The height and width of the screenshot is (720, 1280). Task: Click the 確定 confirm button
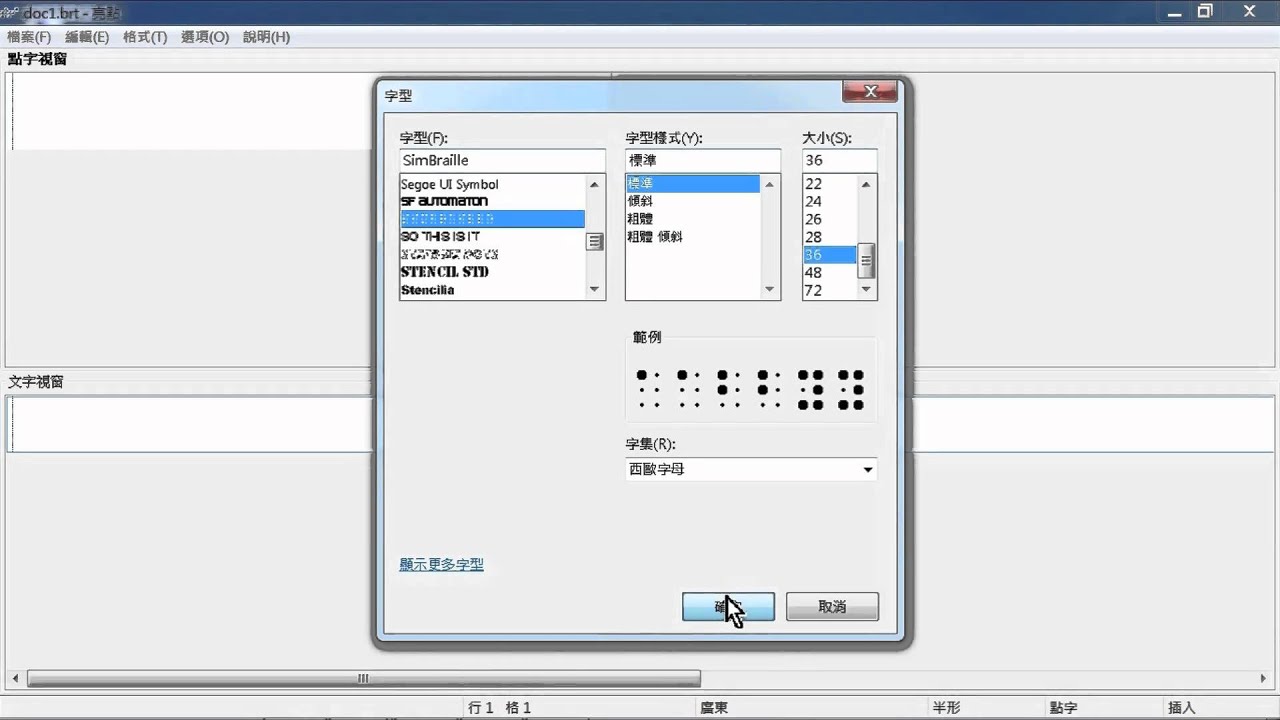(x=728, y=607)
